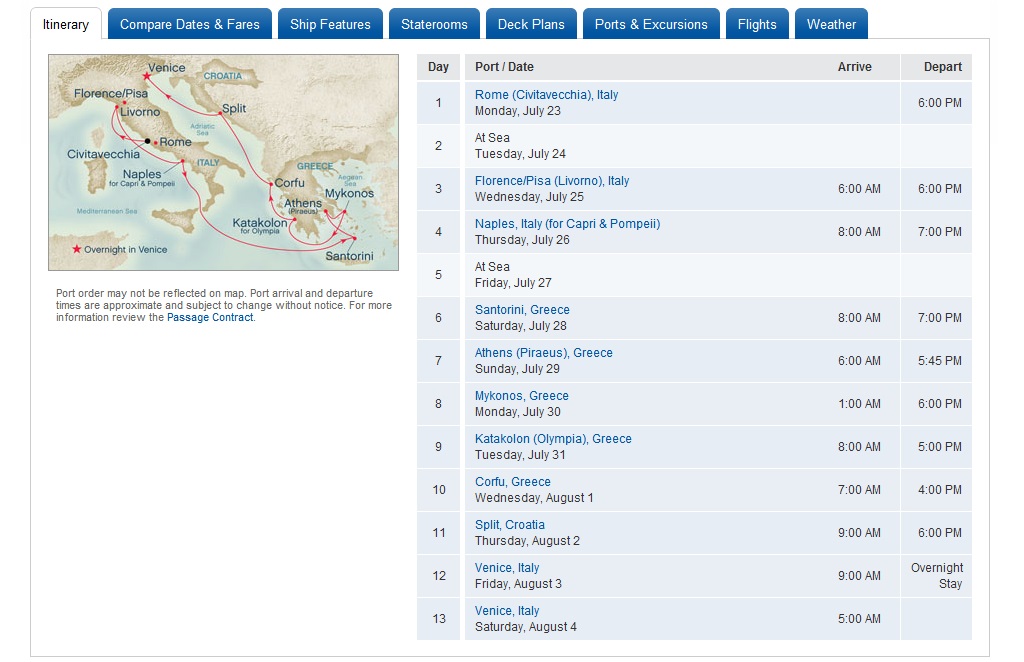This screenshot has width=1024, height=662.
Task: Click the Itinerary tab
Action: 66,24
